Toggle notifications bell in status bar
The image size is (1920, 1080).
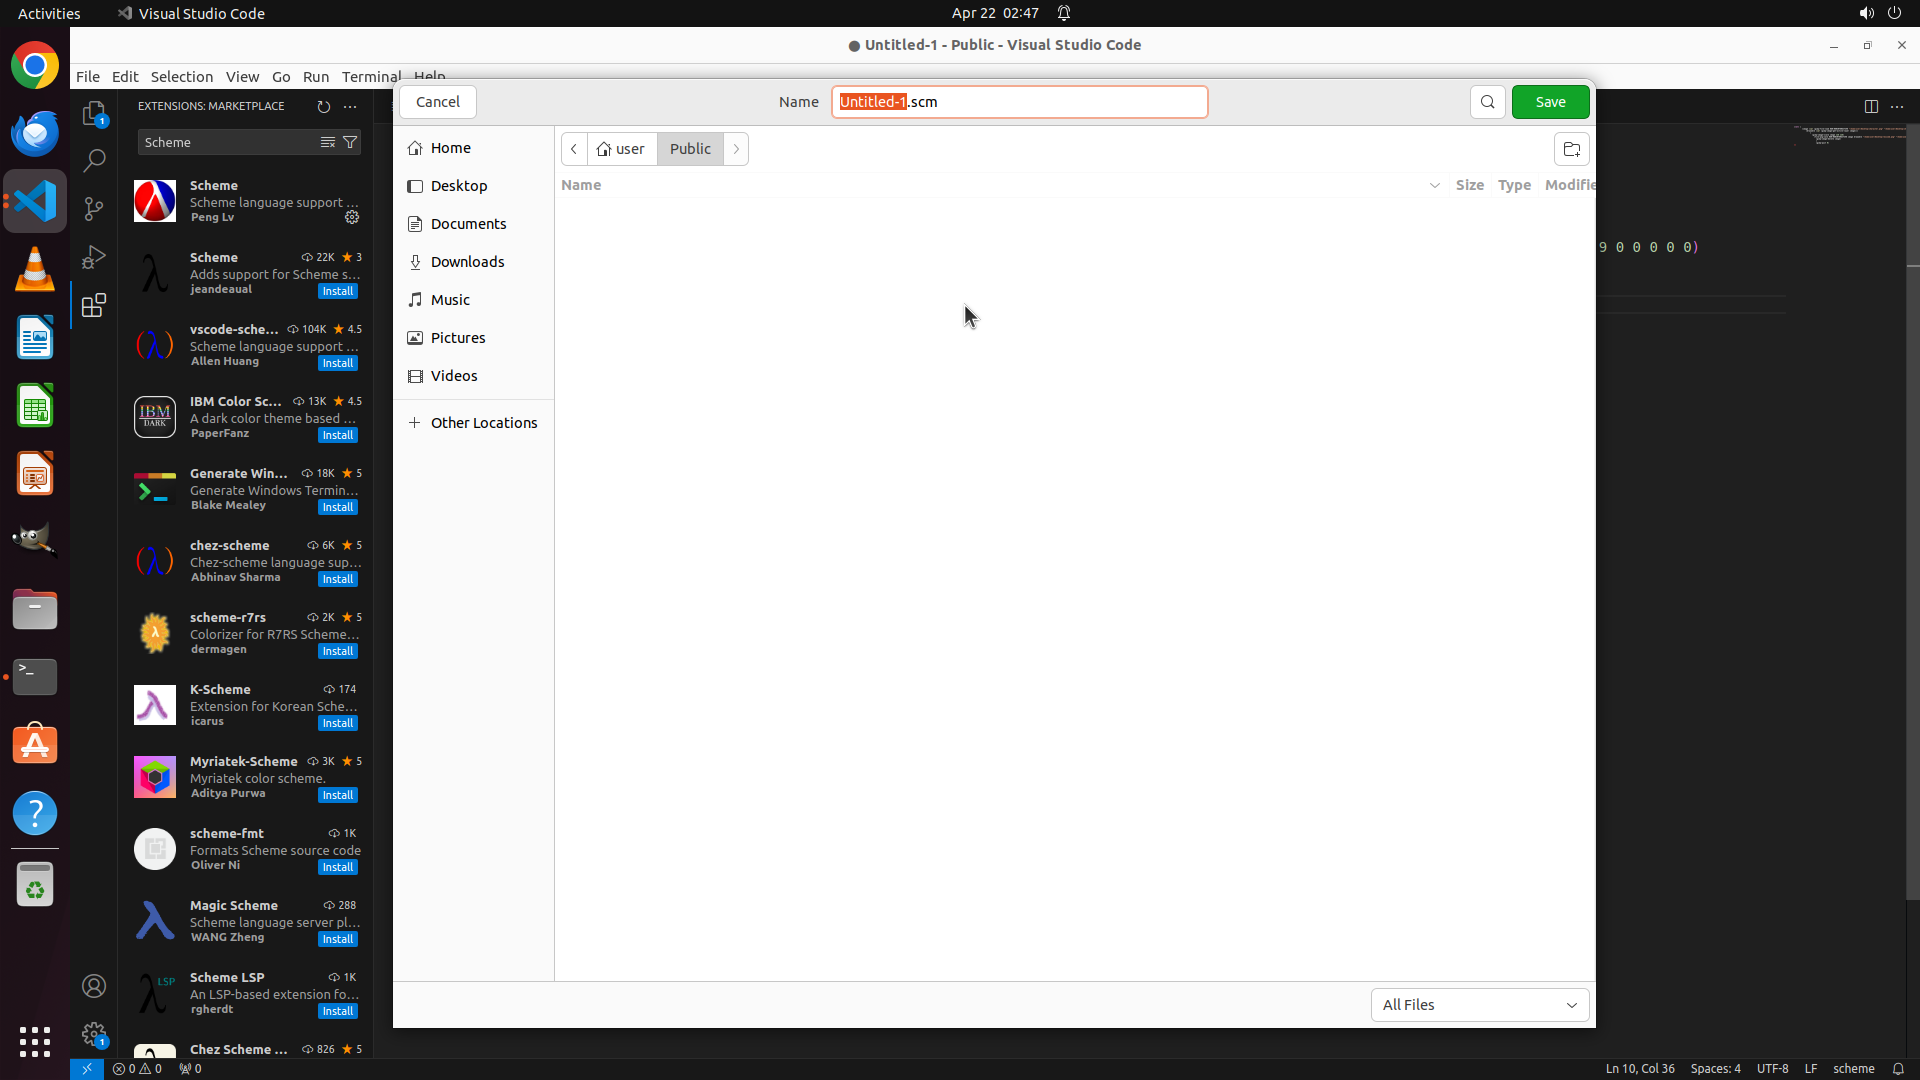click(x=1897, y=1068)
